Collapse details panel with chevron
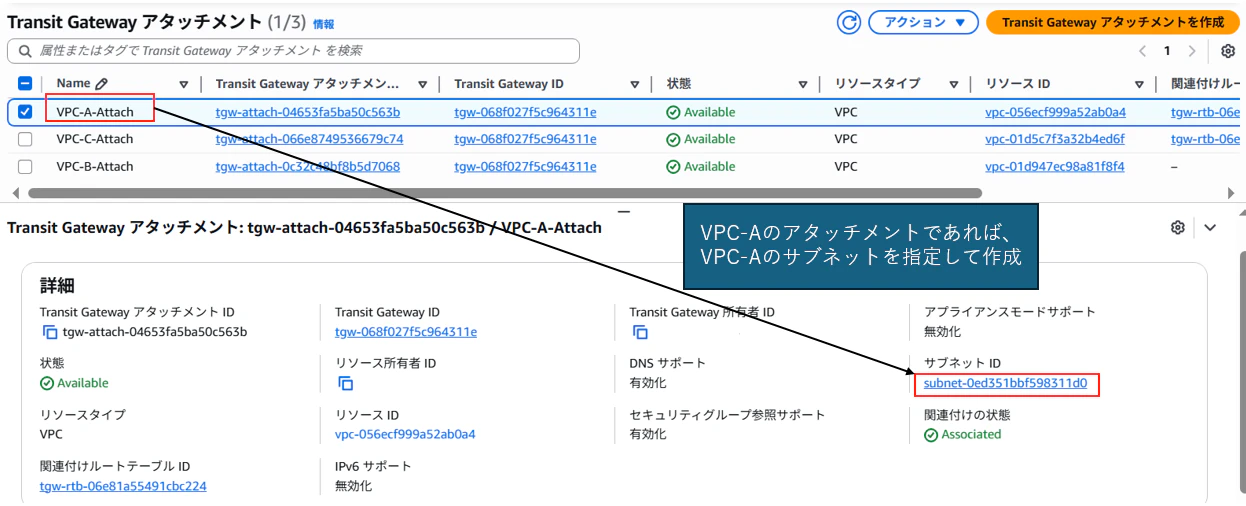 (x=1210, y=227)
